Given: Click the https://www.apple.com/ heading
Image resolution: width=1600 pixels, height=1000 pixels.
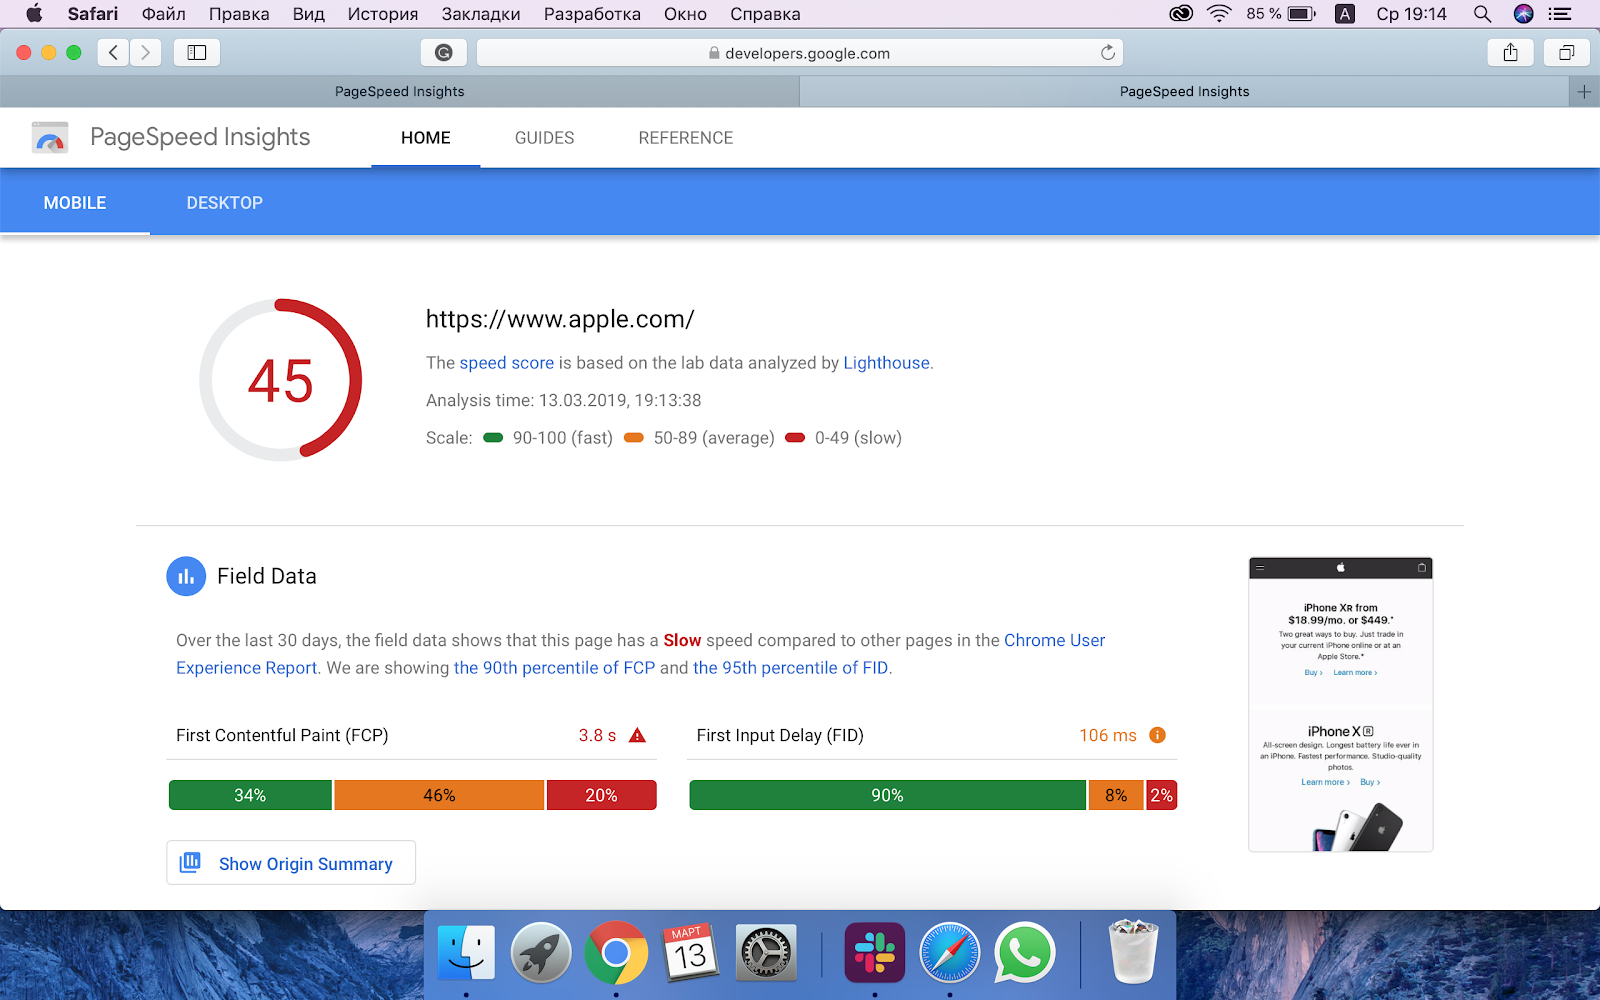Looking at the screenshot, I should [x=560, y=319].
